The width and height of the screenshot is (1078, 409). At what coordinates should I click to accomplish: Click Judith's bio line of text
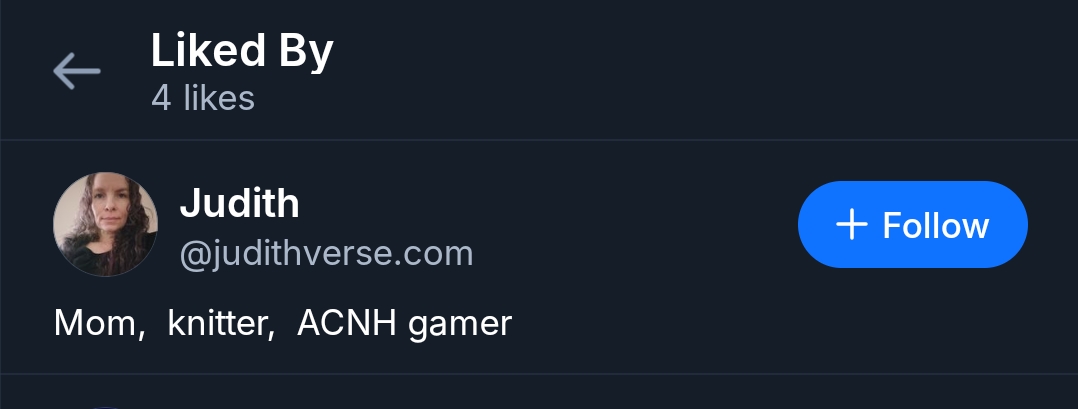click(282, 323)
